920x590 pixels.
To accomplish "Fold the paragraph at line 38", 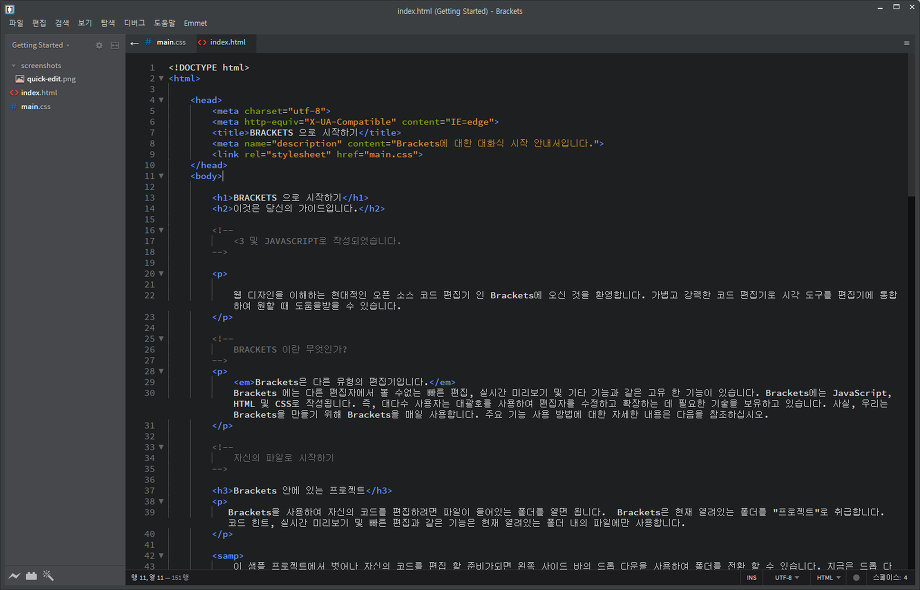I will 161,501.
